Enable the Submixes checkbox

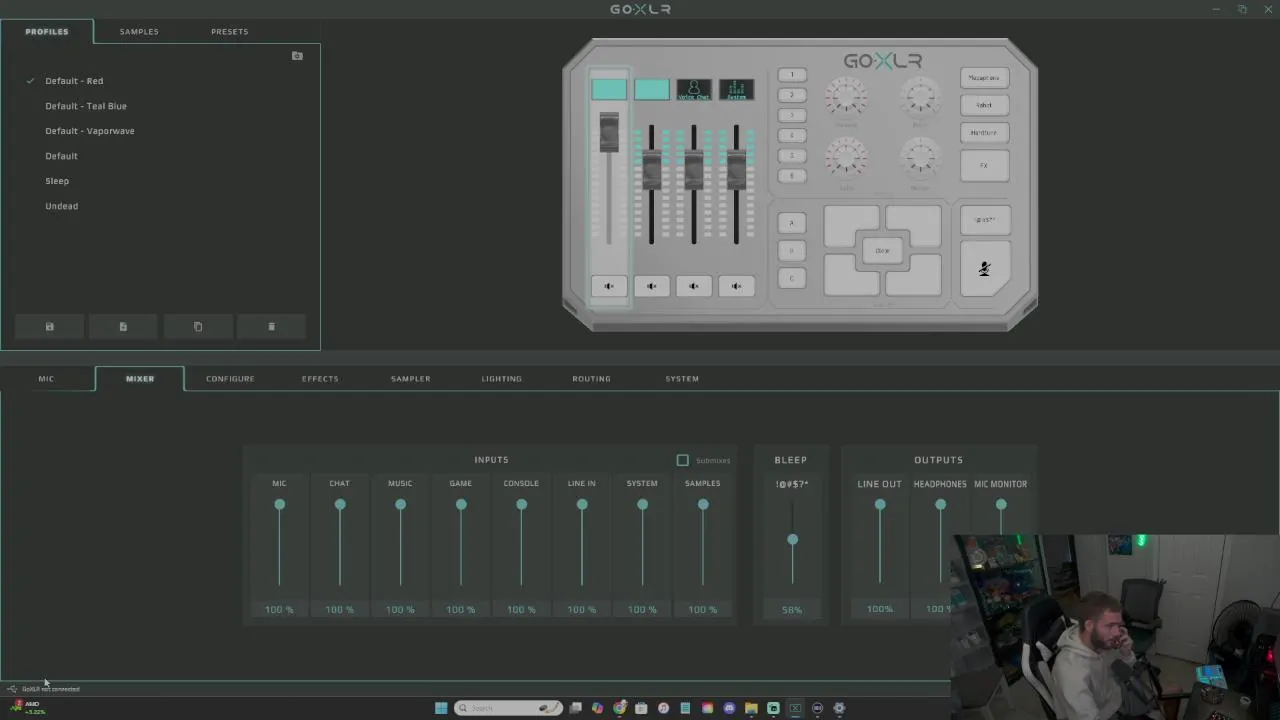(x=683, y=460)
